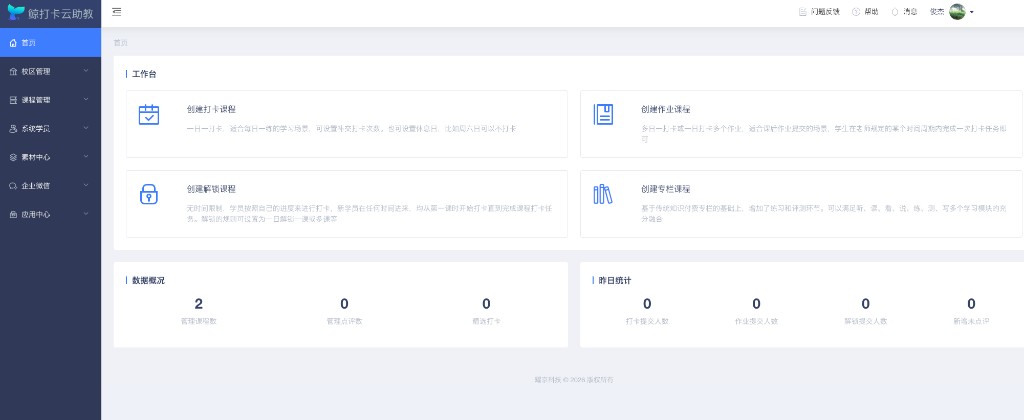Expand the 校区管理 submenu chevron
This screenshot has width=1024, height=420.
click(86, 71)
